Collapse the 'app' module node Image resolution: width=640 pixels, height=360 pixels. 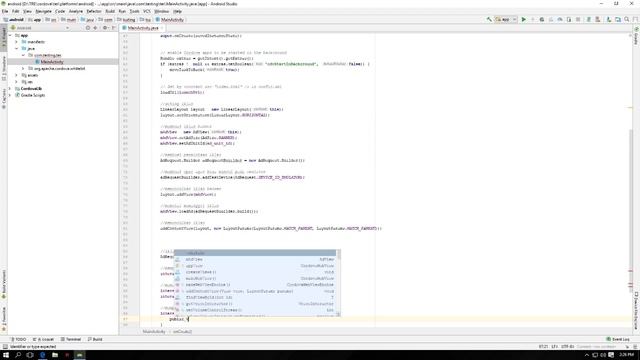[10, 36]
